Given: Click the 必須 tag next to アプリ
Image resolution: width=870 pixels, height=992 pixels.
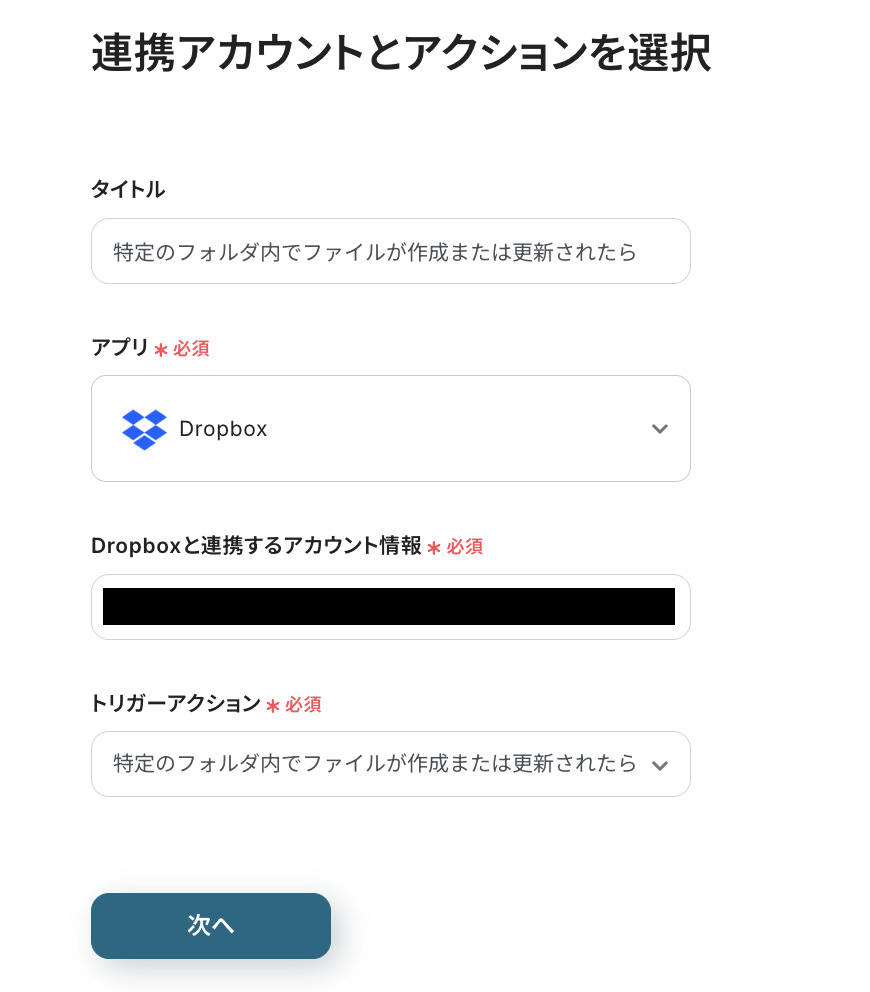Looking at the screenshot, I should pos(191,349).
